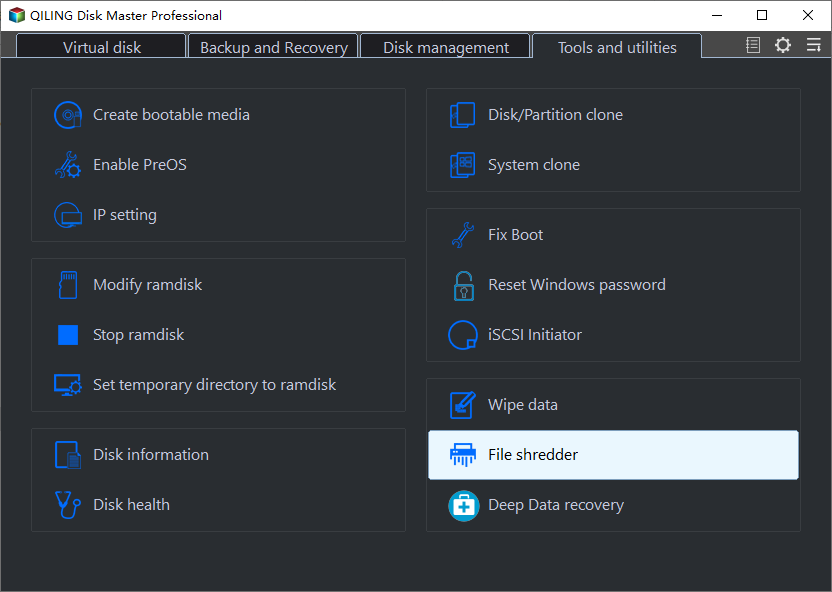Screen dimensions: 832x592
Task: Click the Create bootable media disc icon
Action: pyautogui.click(x=68, y=115)
